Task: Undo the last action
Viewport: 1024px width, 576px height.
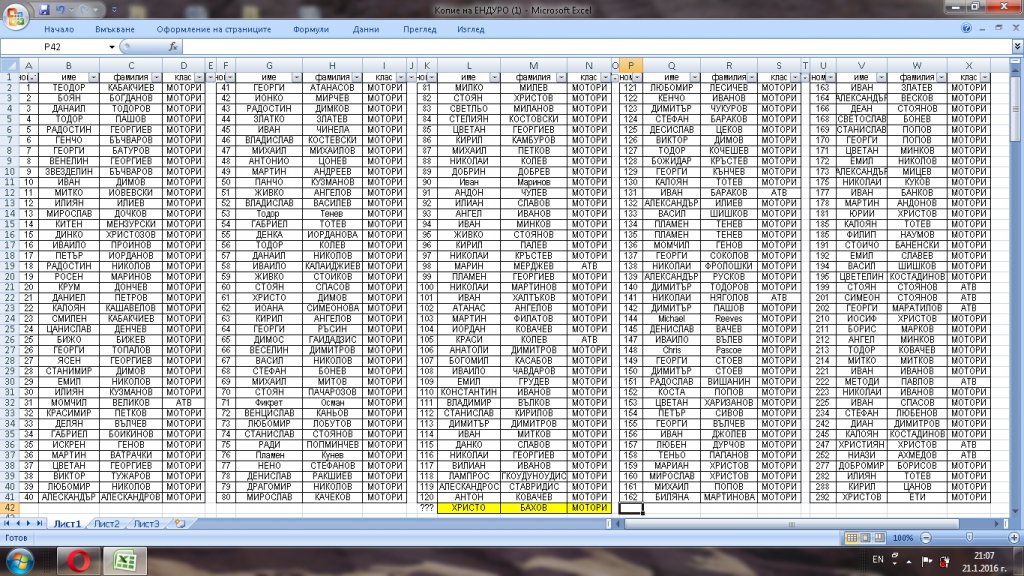Action: [x=60, y=10]
